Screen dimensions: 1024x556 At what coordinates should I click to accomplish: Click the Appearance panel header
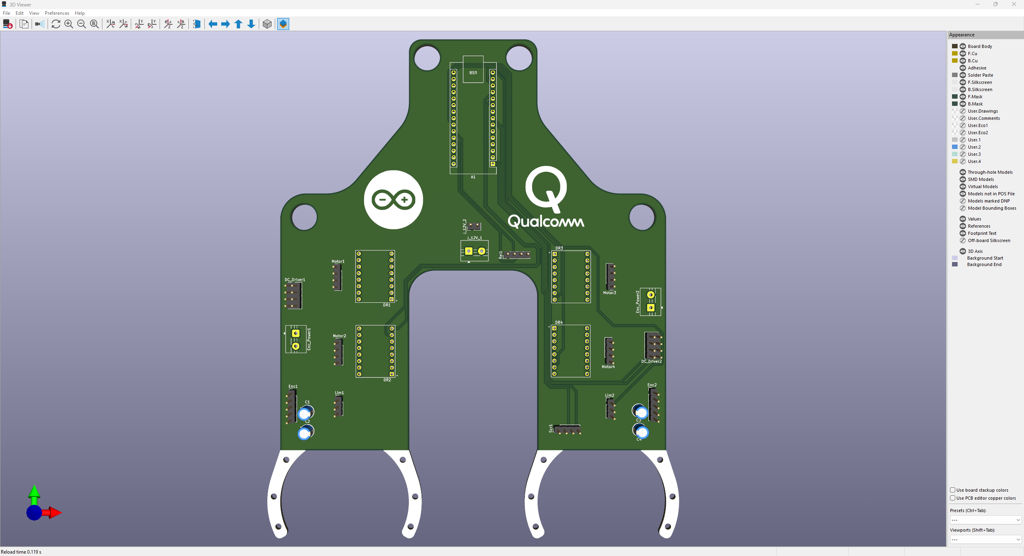pyautogui.click(x=985, y=35)
